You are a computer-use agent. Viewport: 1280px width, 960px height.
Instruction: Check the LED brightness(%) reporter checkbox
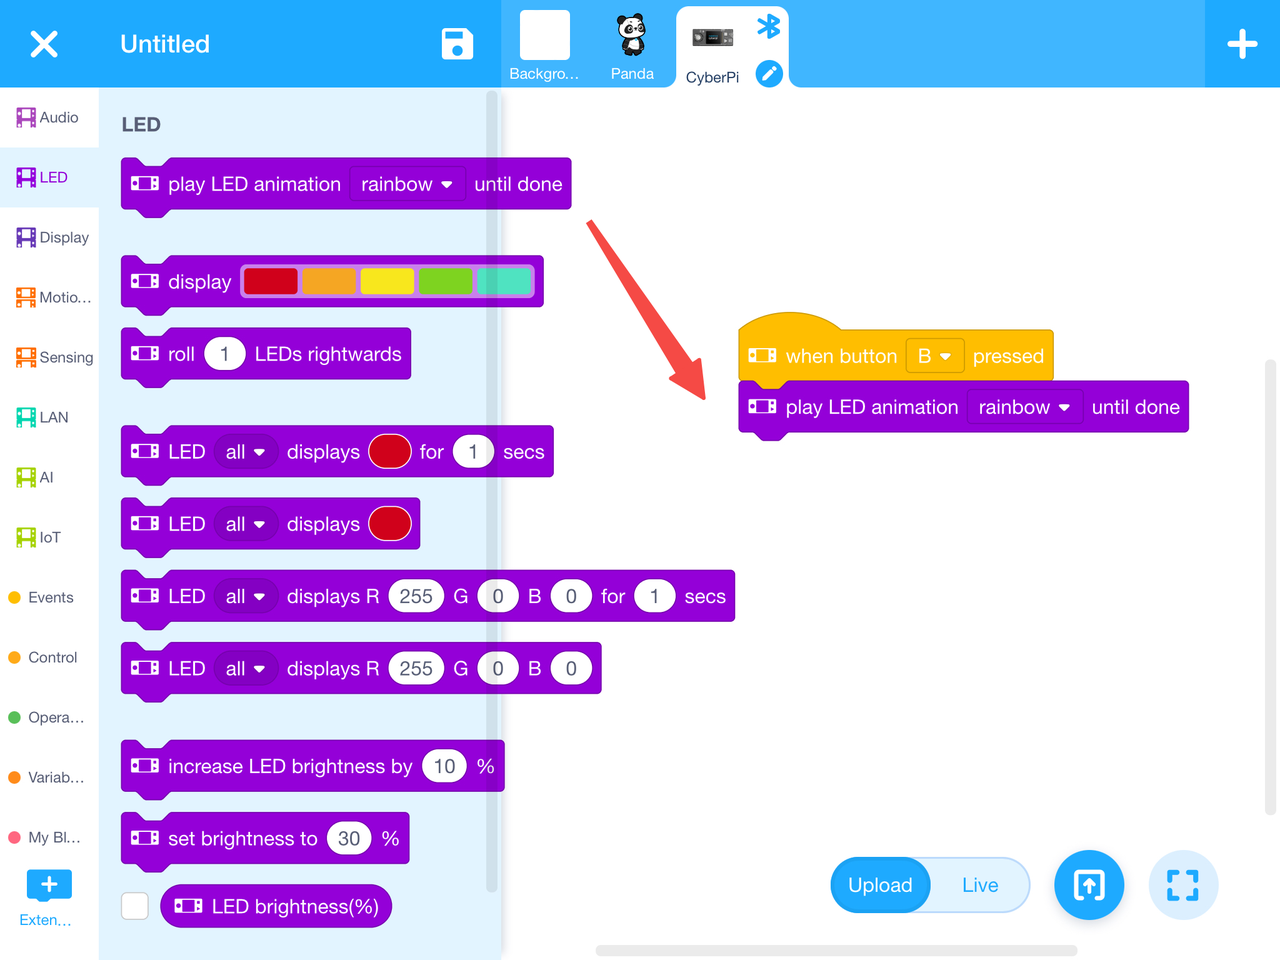tap(135, 906)
